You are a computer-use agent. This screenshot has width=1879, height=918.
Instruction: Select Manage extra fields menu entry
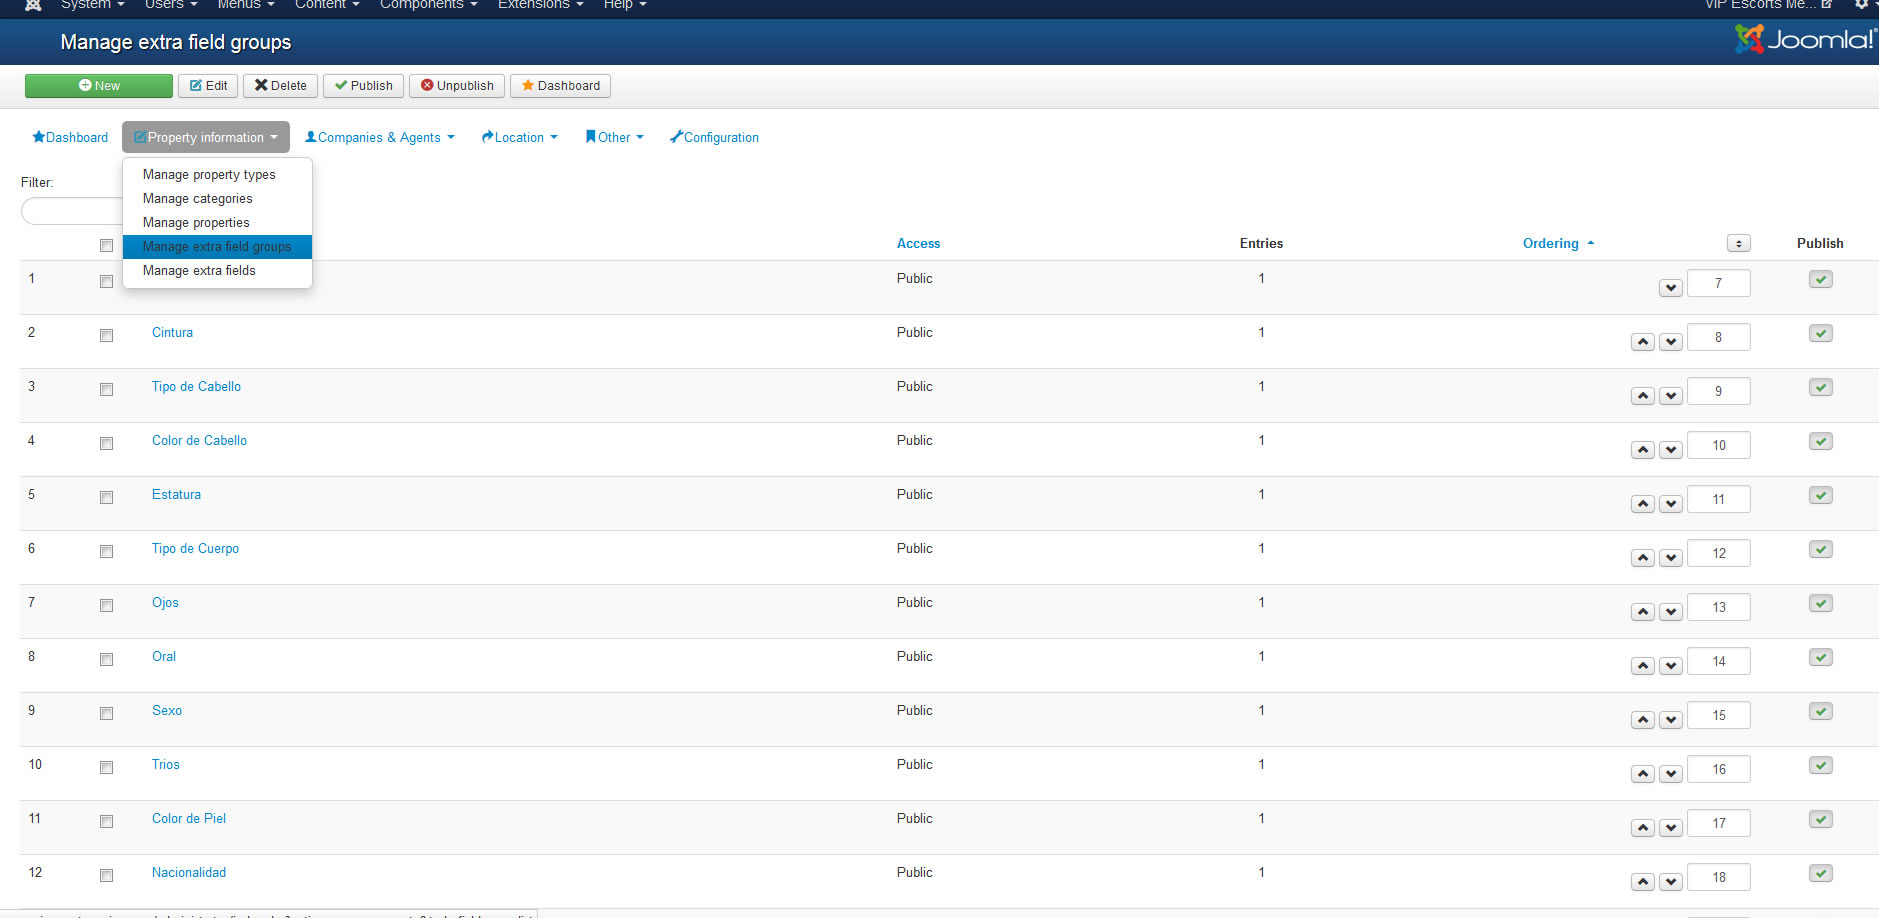[x=217, y=270]
